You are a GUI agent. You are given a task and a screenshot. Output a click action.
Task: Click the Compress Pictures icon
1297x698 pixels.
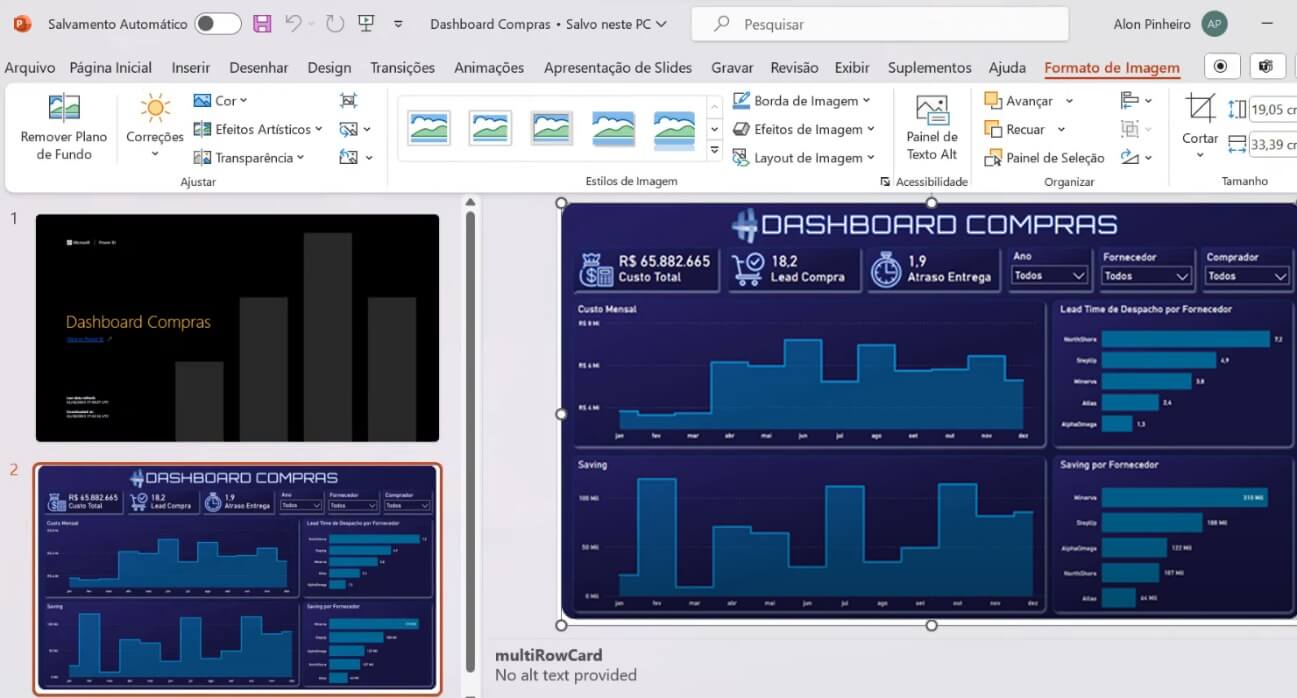(x=348, y=101)
